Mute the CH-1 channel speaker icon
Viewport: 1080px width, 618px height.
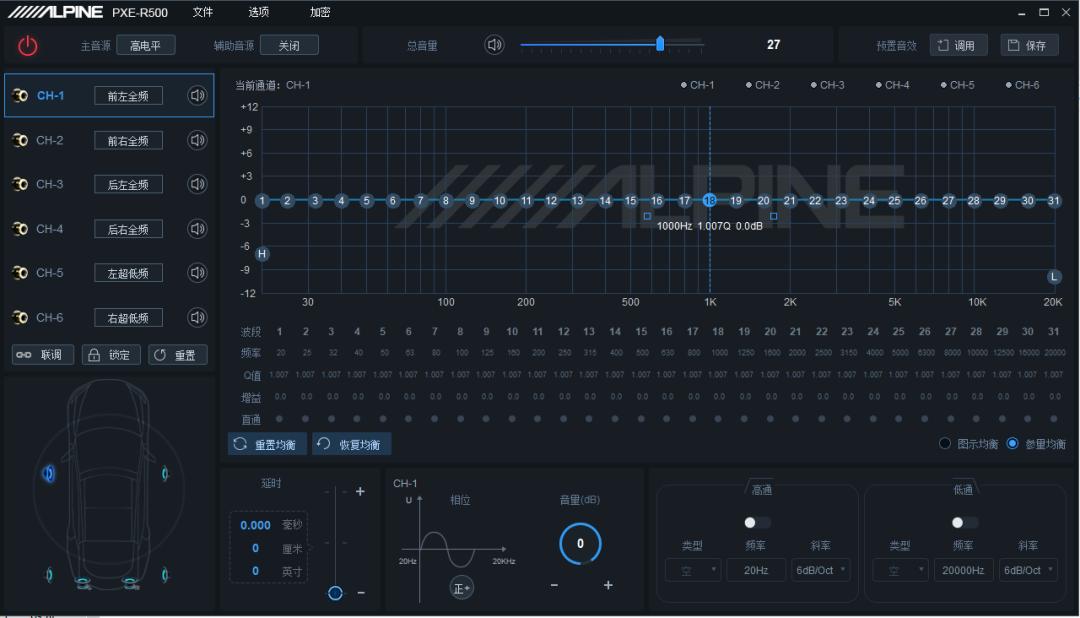coord(197,96)
